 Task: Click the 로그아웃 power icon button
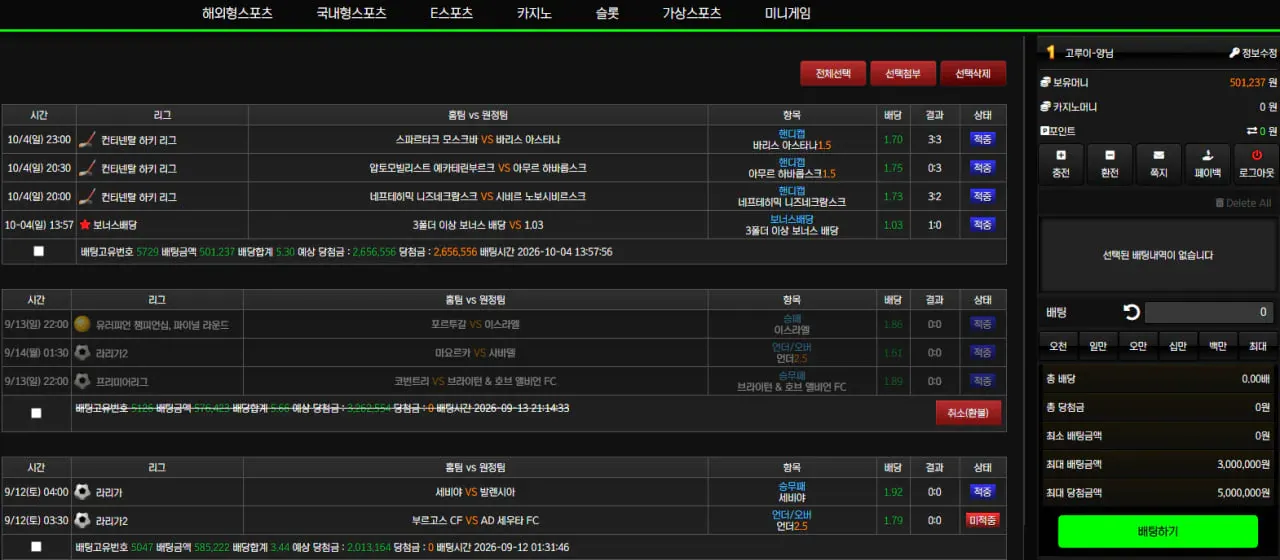click(x=1256, y=164)
